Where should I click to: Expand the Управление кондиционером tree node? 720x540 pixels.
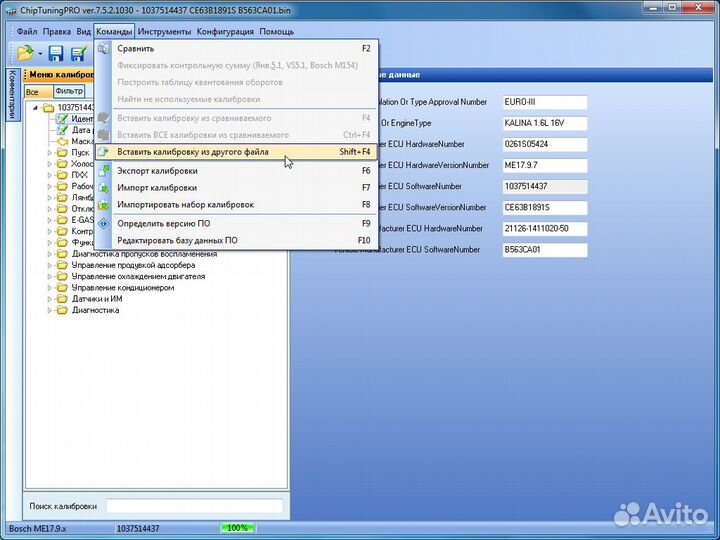[x=49, y=288]
